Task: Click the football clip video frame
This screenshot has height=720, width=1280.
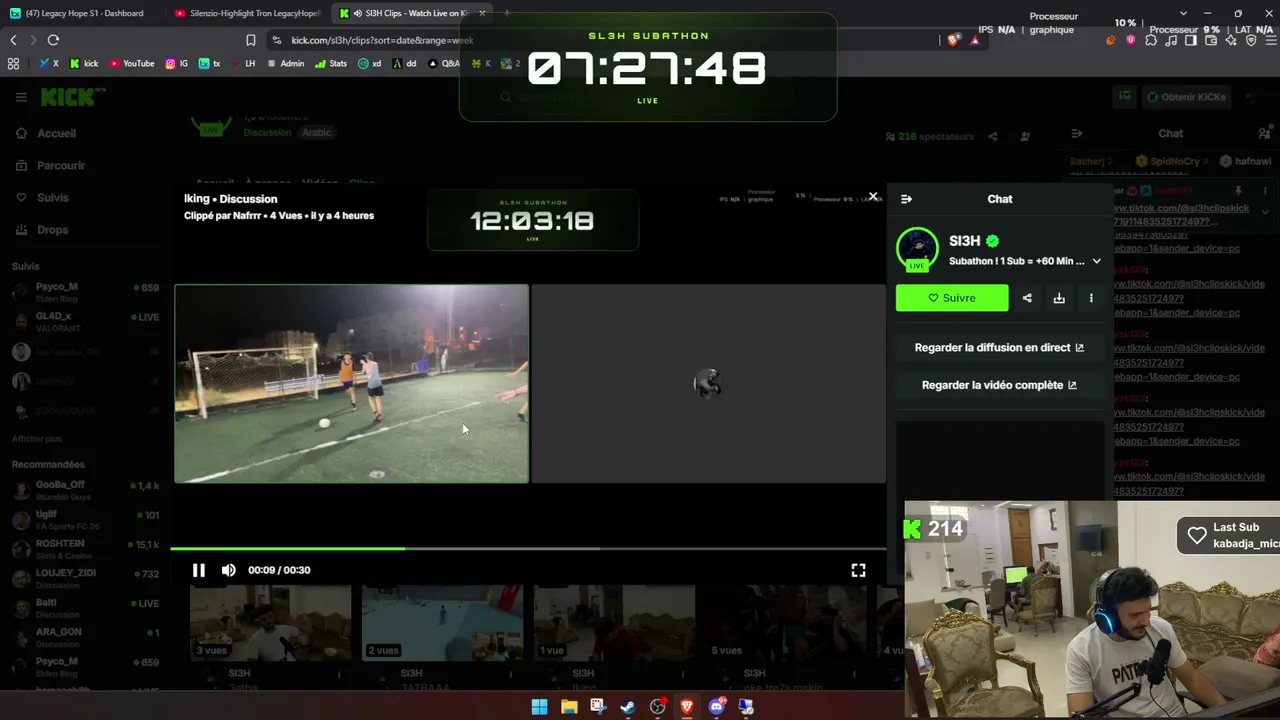Action: coord(352,384)
